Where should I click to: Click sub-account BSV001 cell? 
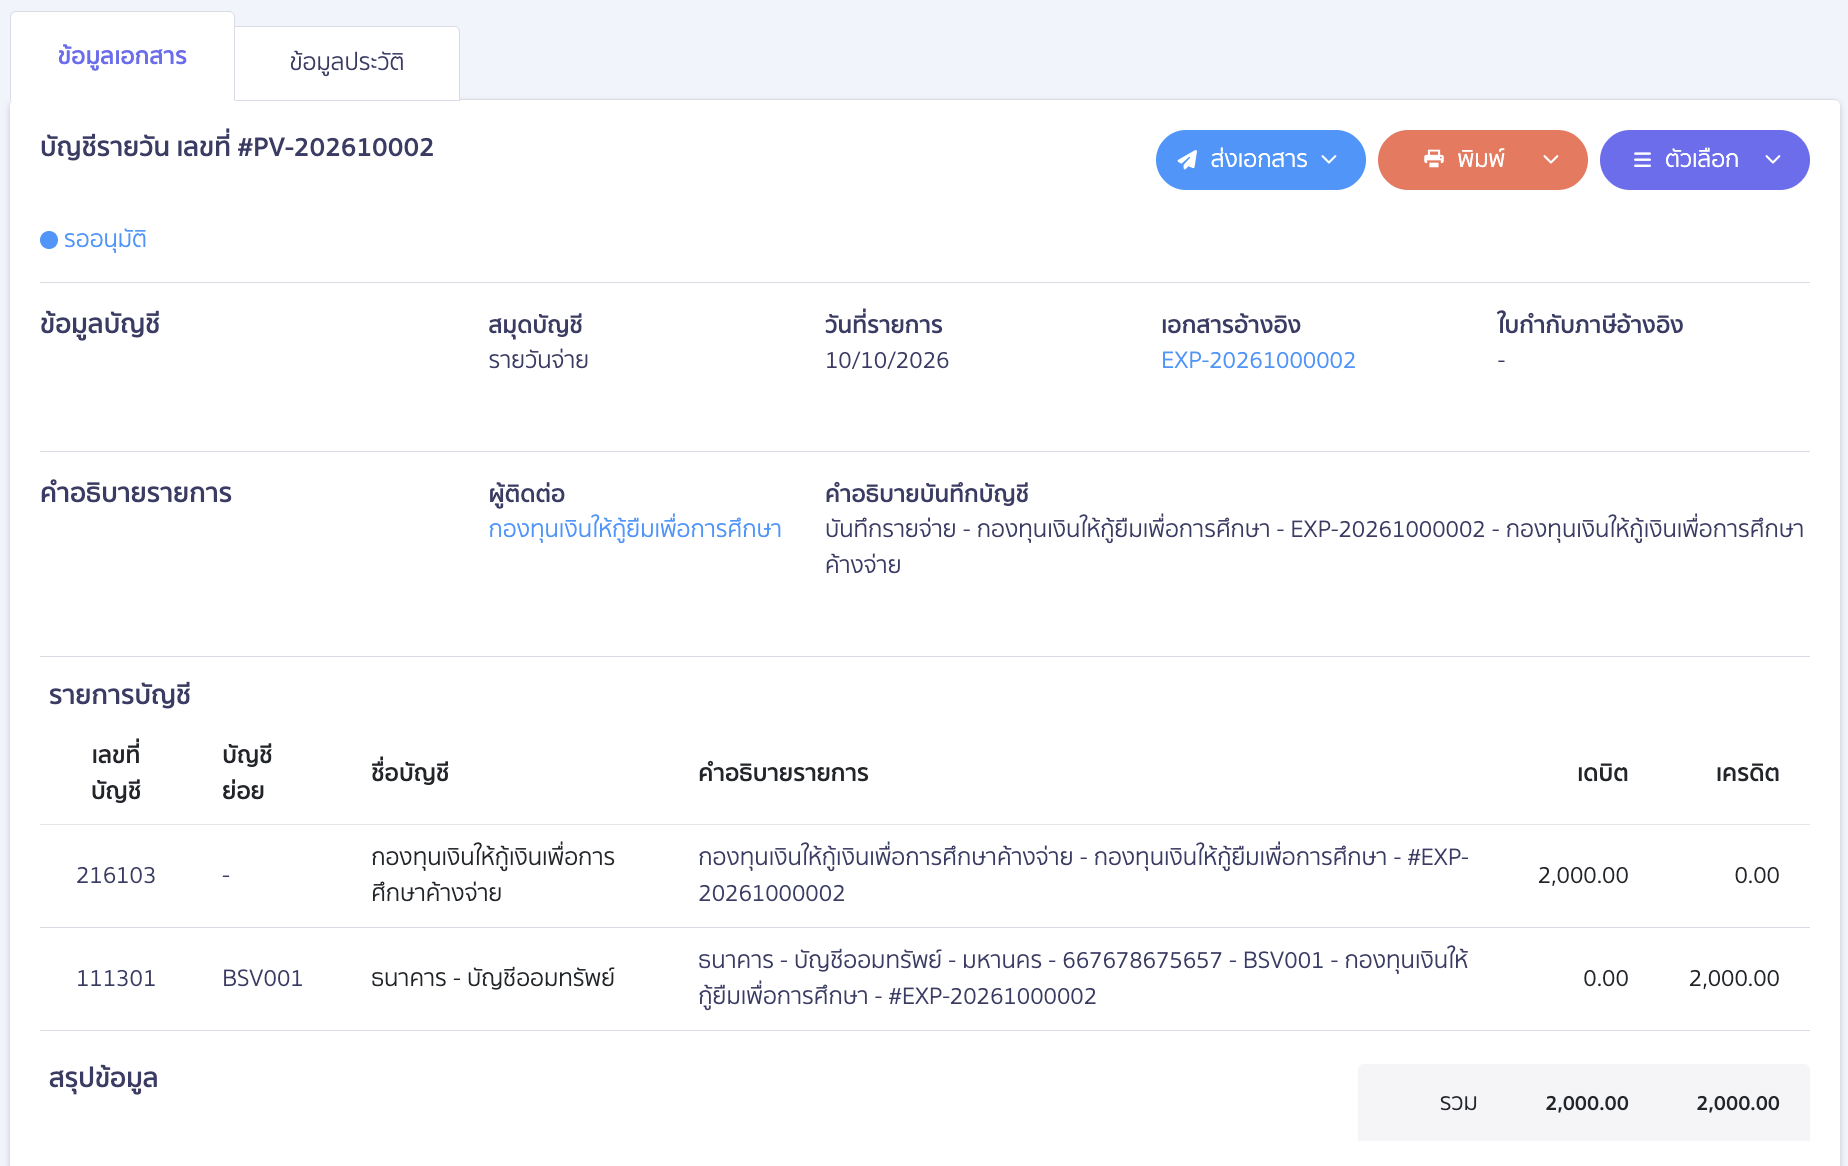262,978
